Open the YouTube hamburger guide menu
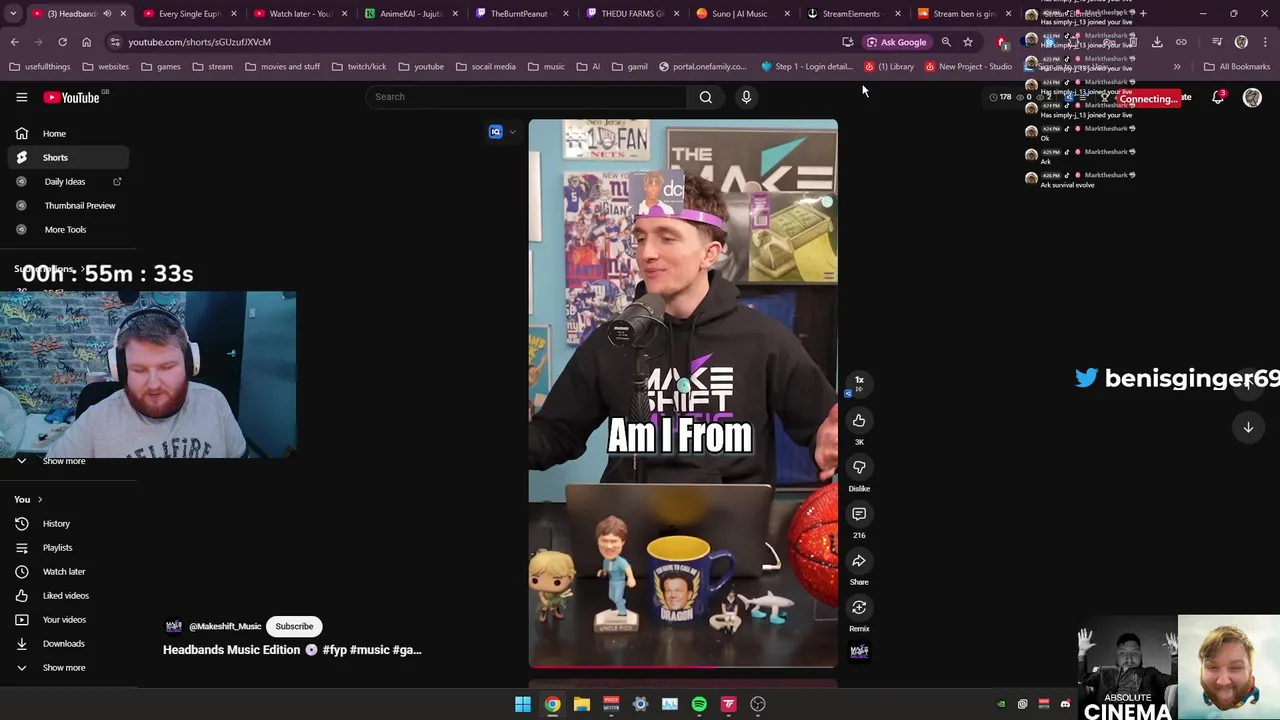 (x=21, y=97)
